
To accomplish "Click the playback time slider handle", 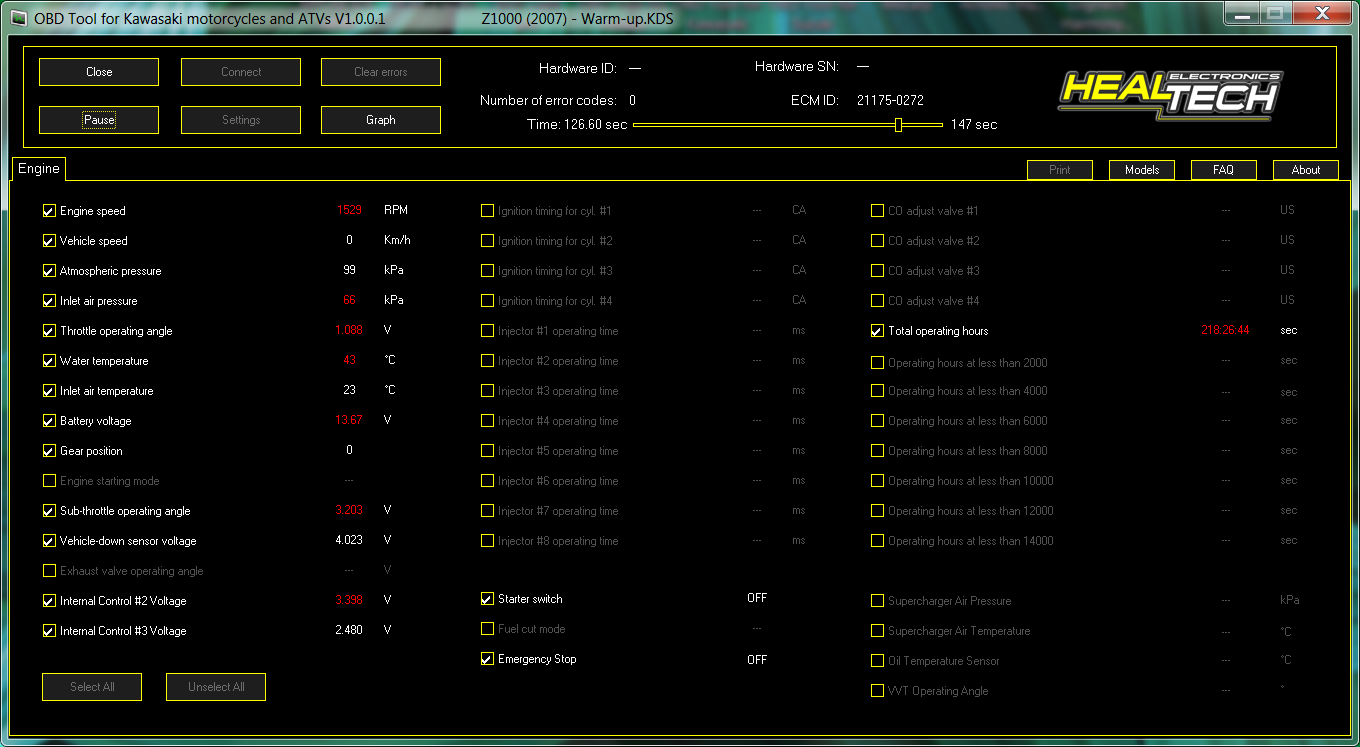I will point(899,125).
